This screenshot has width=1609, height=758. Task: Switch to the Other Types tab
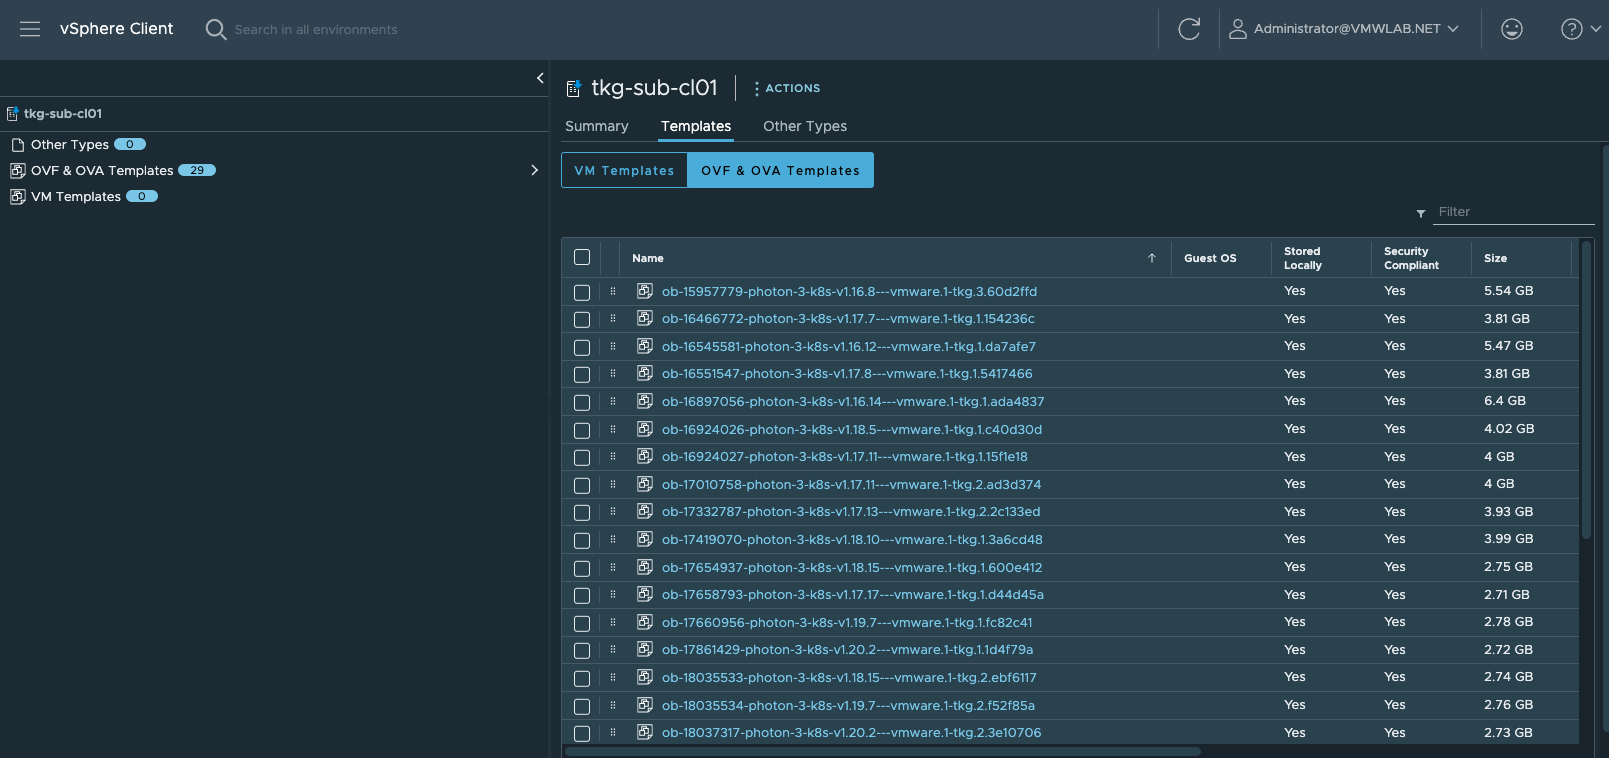click(x=805, y=126)
